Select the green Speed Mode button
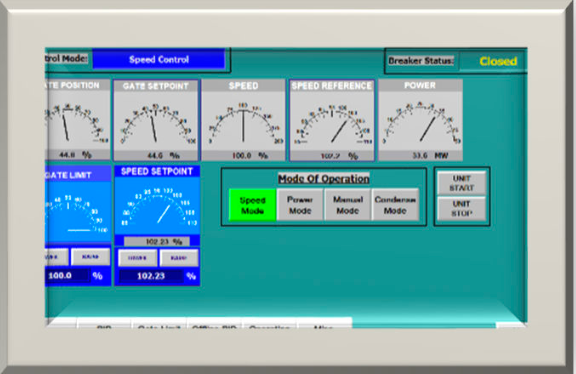576x374 pixels. (252, 205)
